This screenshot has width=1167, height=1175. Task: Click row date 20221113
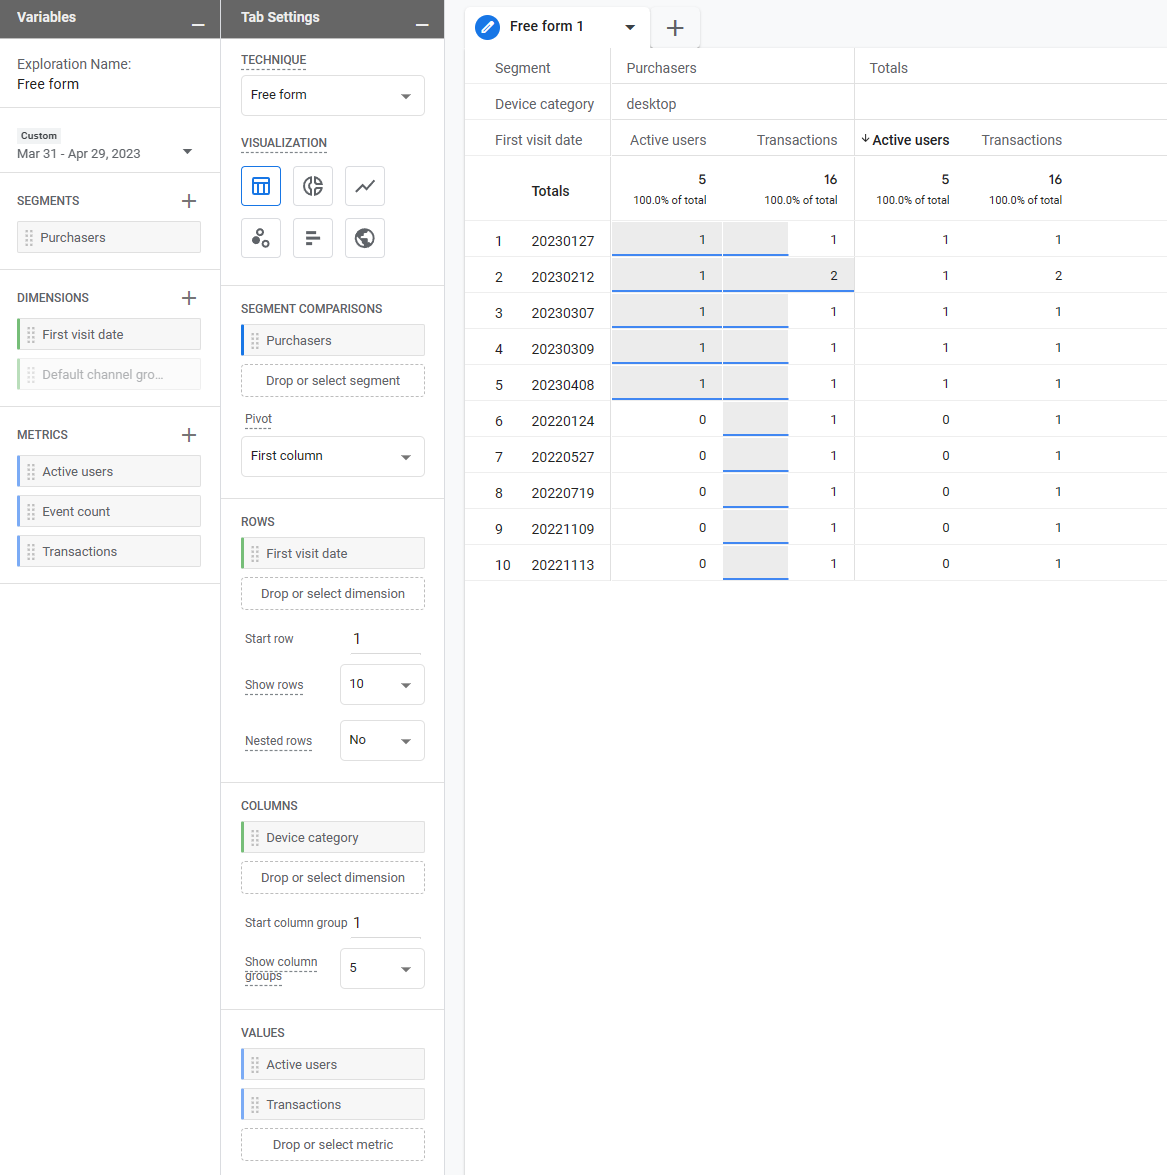click(x=562, y=565)
